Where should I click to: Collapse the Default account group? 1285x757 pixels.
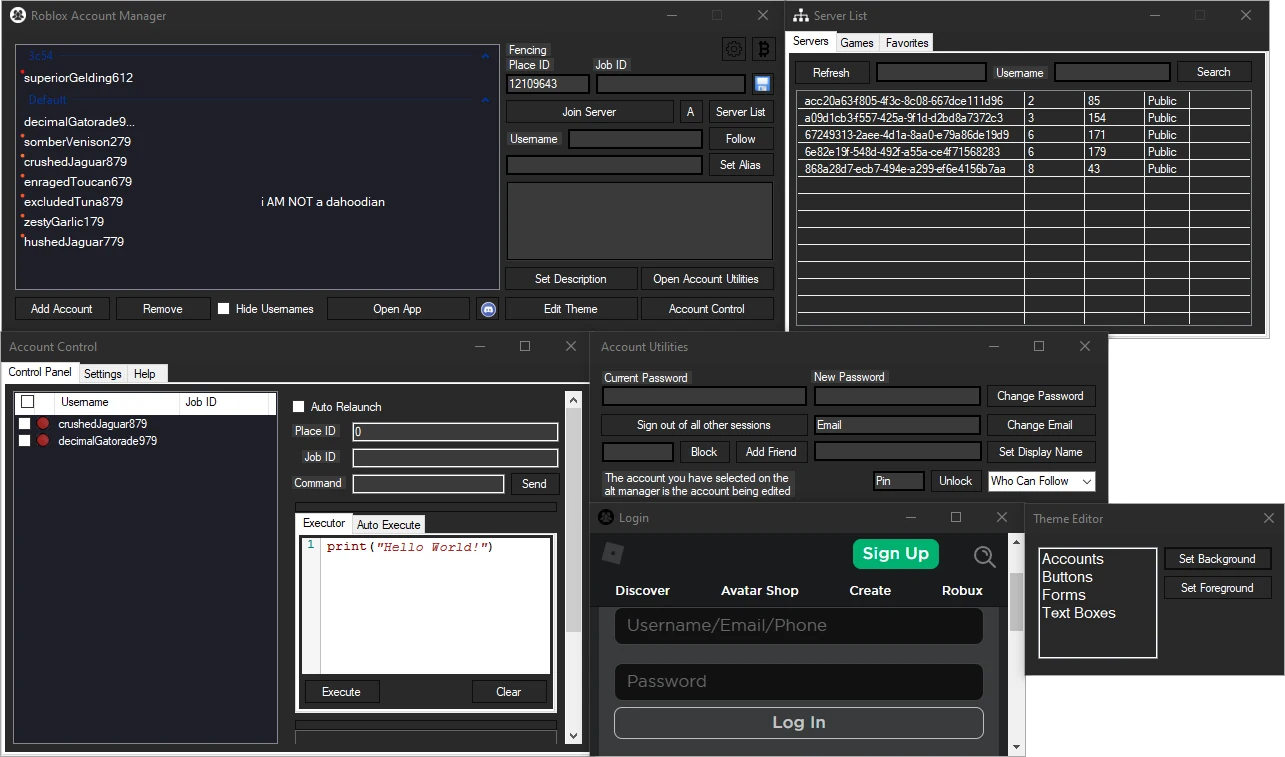click(487, 99)
